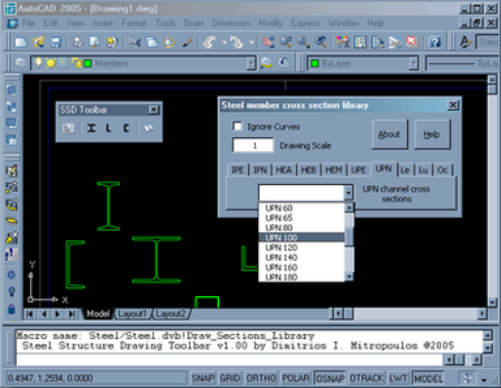Open the ByLayer color dropdown

click(x=414, y=63)
